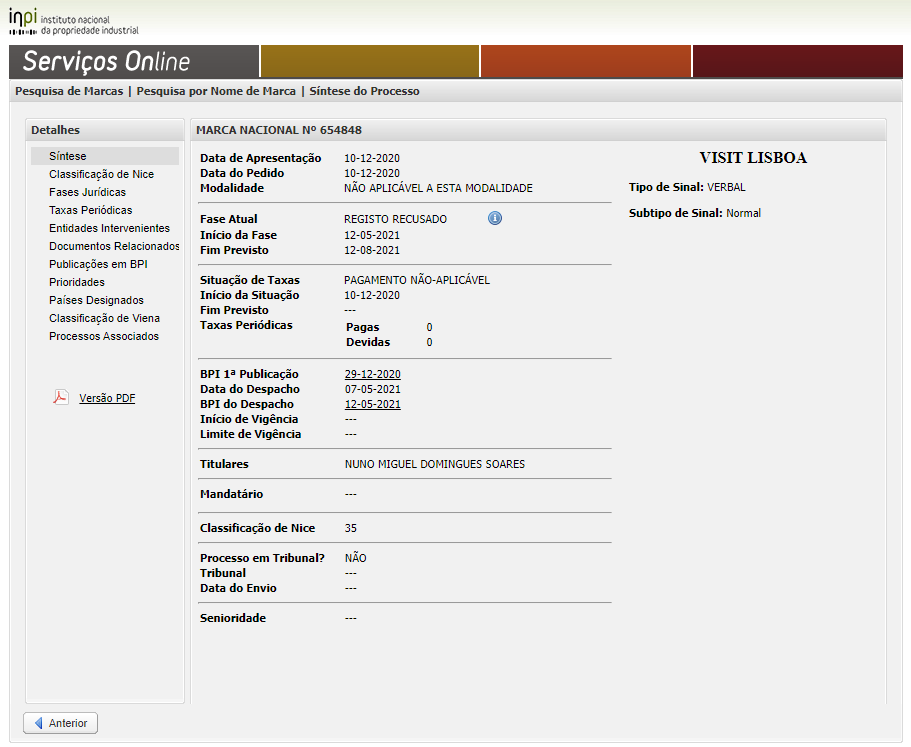This screenshot has width=911, height=747.
Task: Select Documentos Relacionados in the sidebar
Action: (x=114, y=246)
